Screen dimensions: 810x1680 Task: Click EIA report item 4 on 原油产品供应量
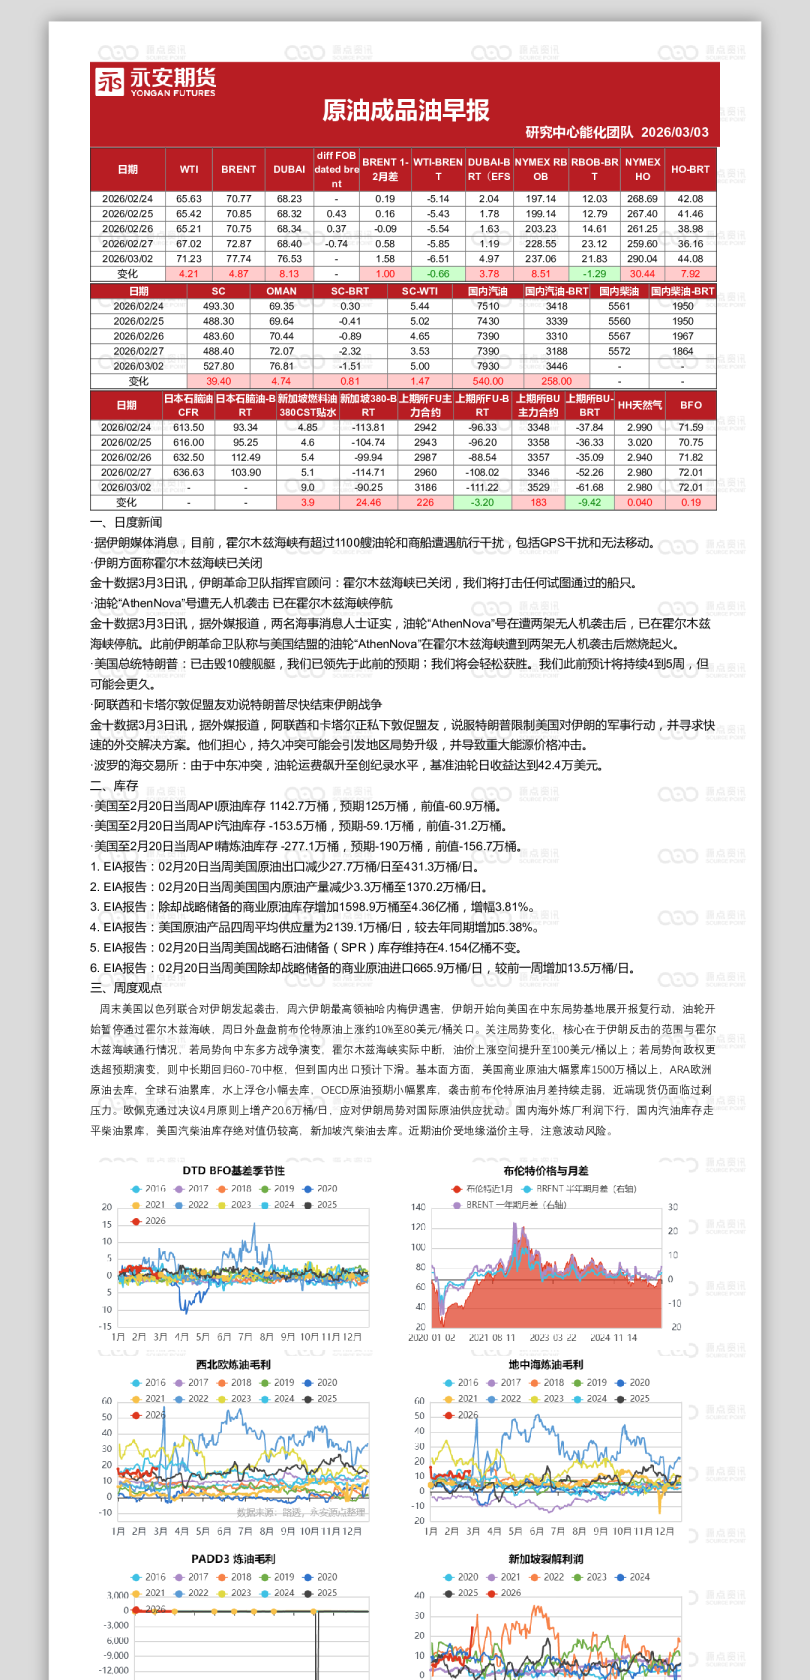click(314, 928)
